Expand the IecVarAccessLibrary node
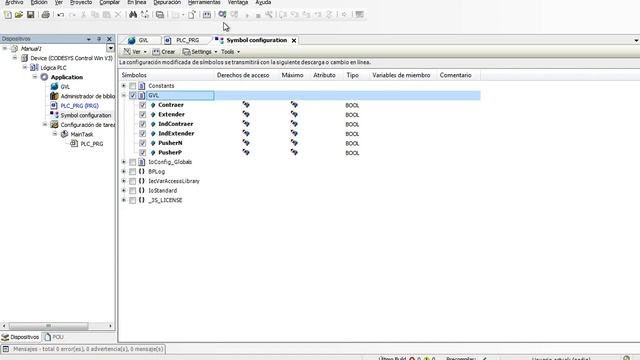Screen dimensions: 640x360 124,181
